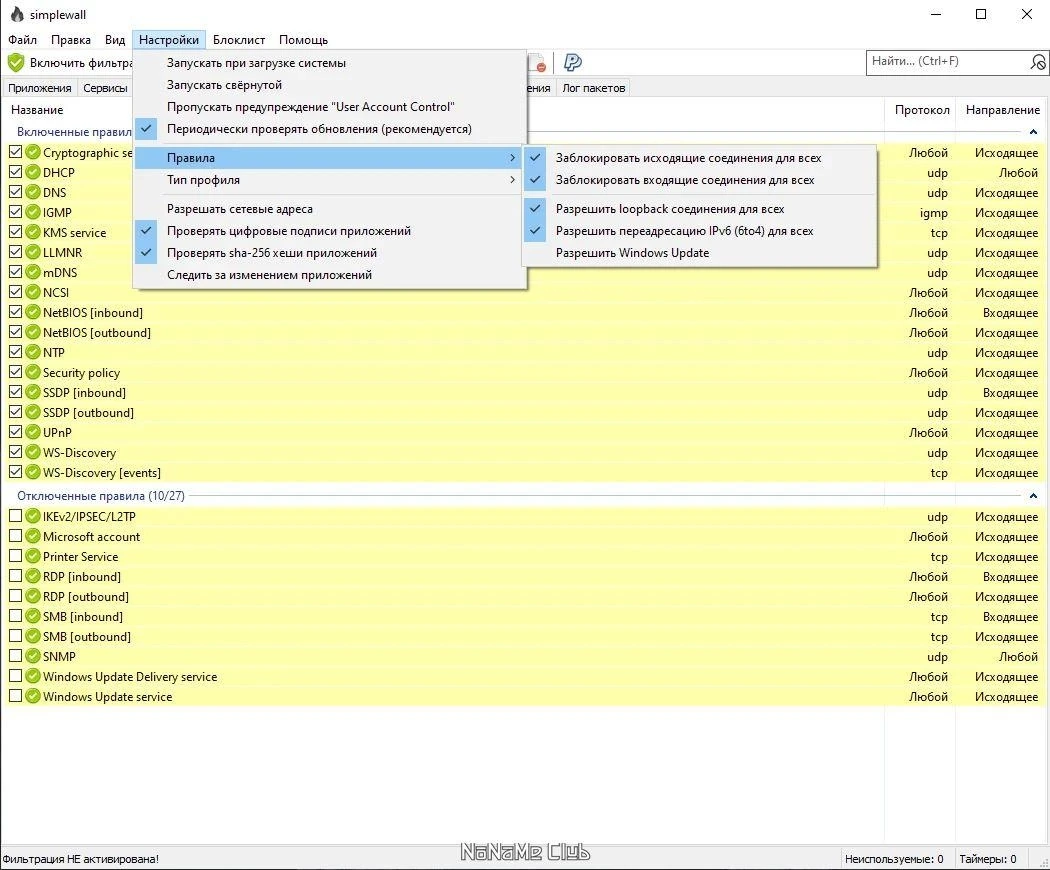Sort by the Протокол column header
The width and height of the screenshot is (1050, 870).
(921, 110)
